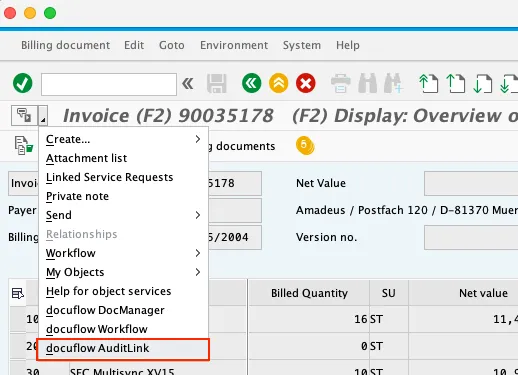Viewport: 518px width, 375px height.
Task: Open docuflow Workflow entry
Action: click(x=124, y=329)
